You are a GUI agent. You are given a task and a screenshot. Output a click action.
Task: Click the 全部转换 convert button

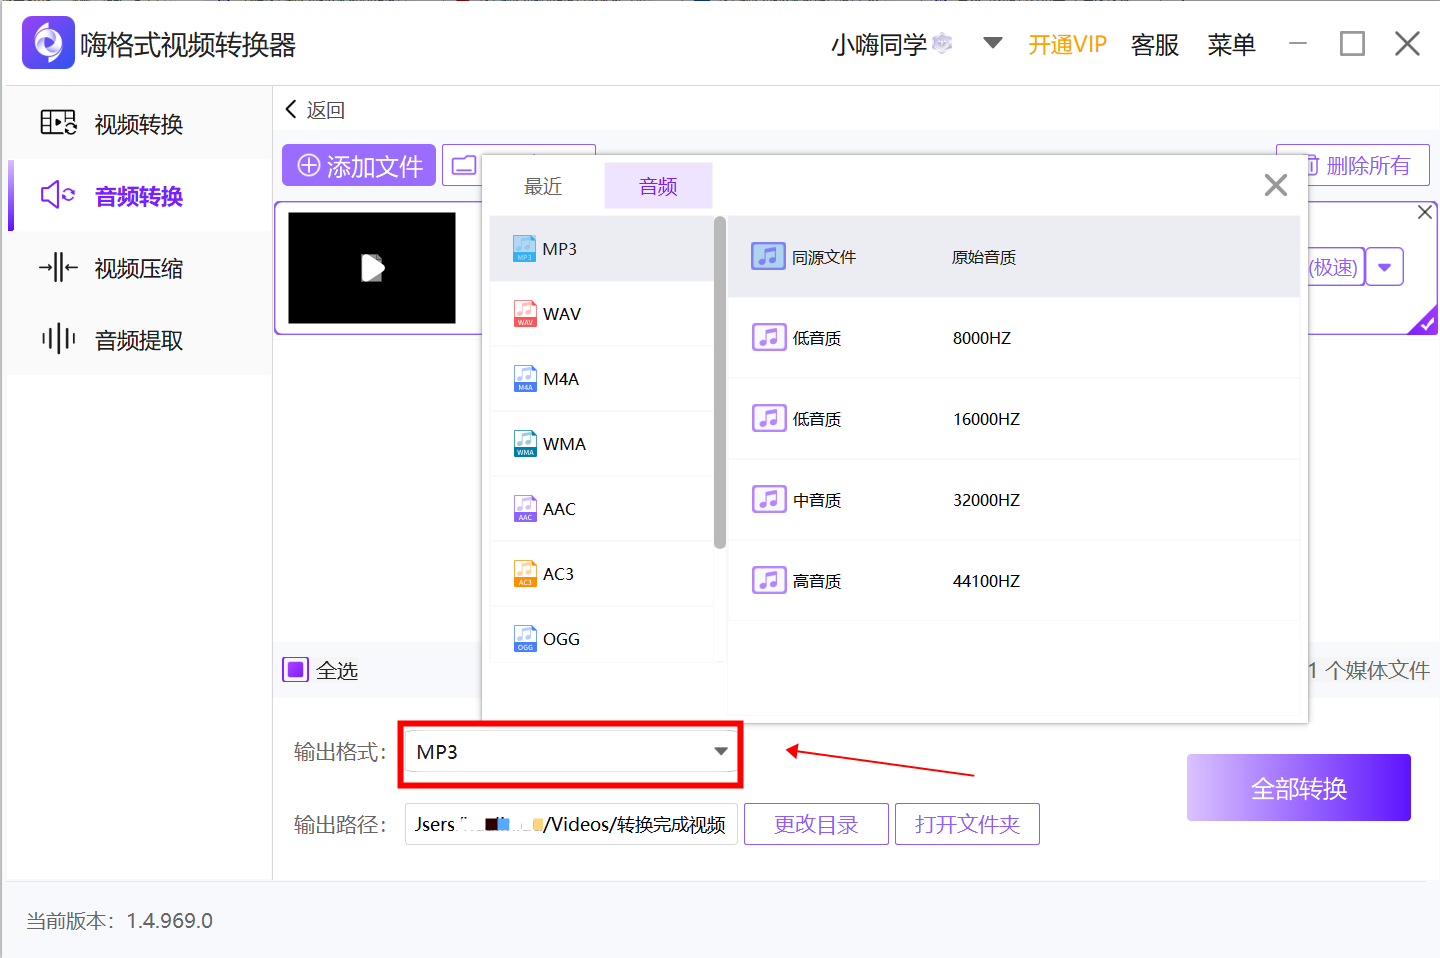click(x=1298, y=787)
